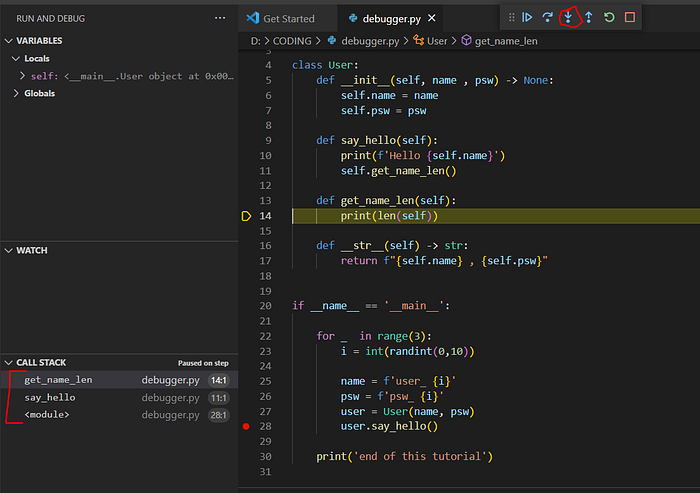This screenshot has height=493, width=700.
Task: Click the Step Over debug button
Action: pyautogui.click(x=547, y=17)
